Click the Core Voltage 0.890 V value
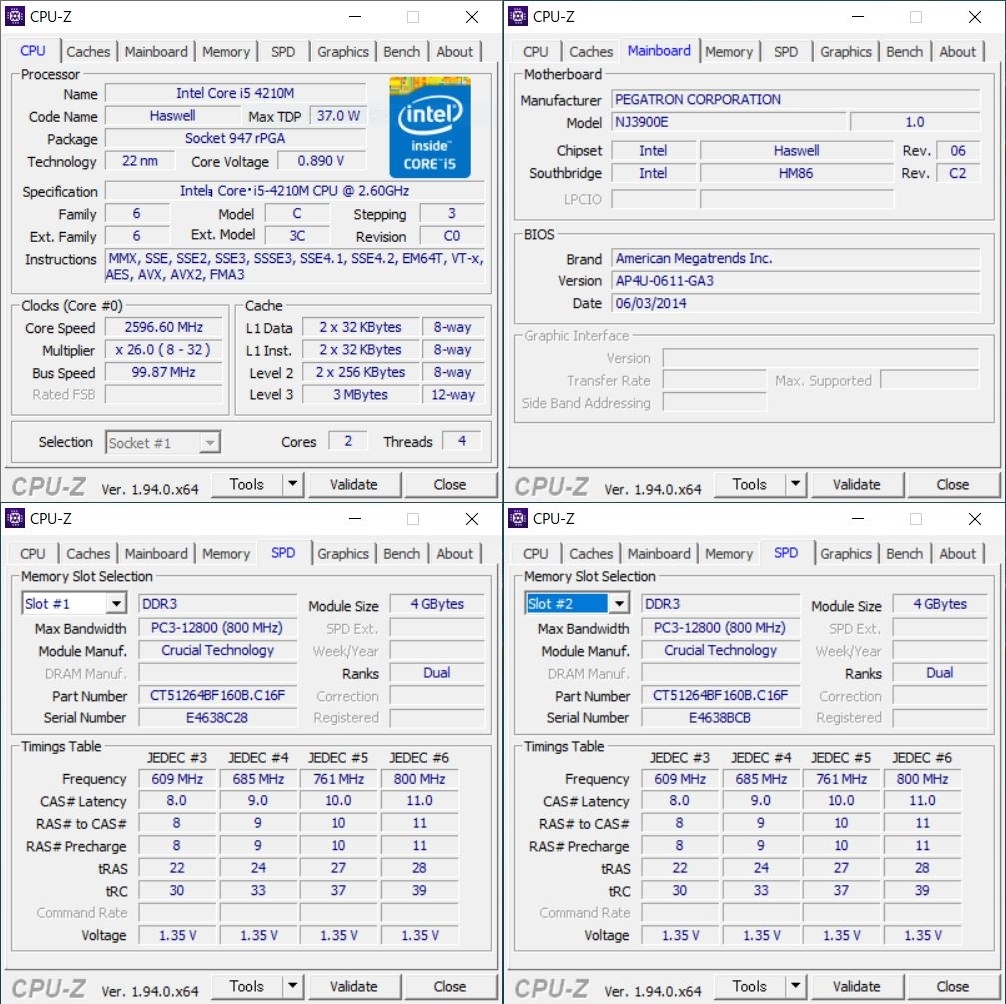This screenshot has width=1006, height=1004. click(321, 160)
